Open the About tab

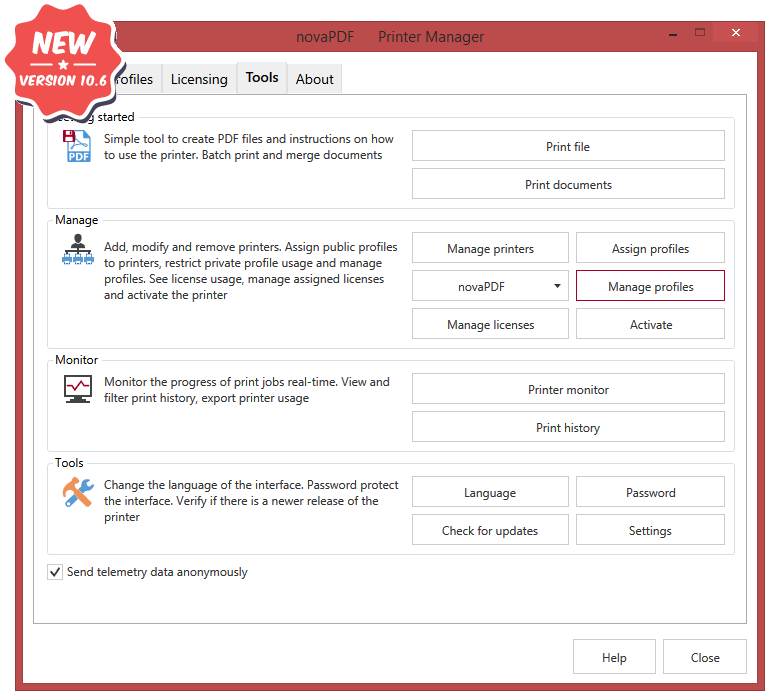315,79
